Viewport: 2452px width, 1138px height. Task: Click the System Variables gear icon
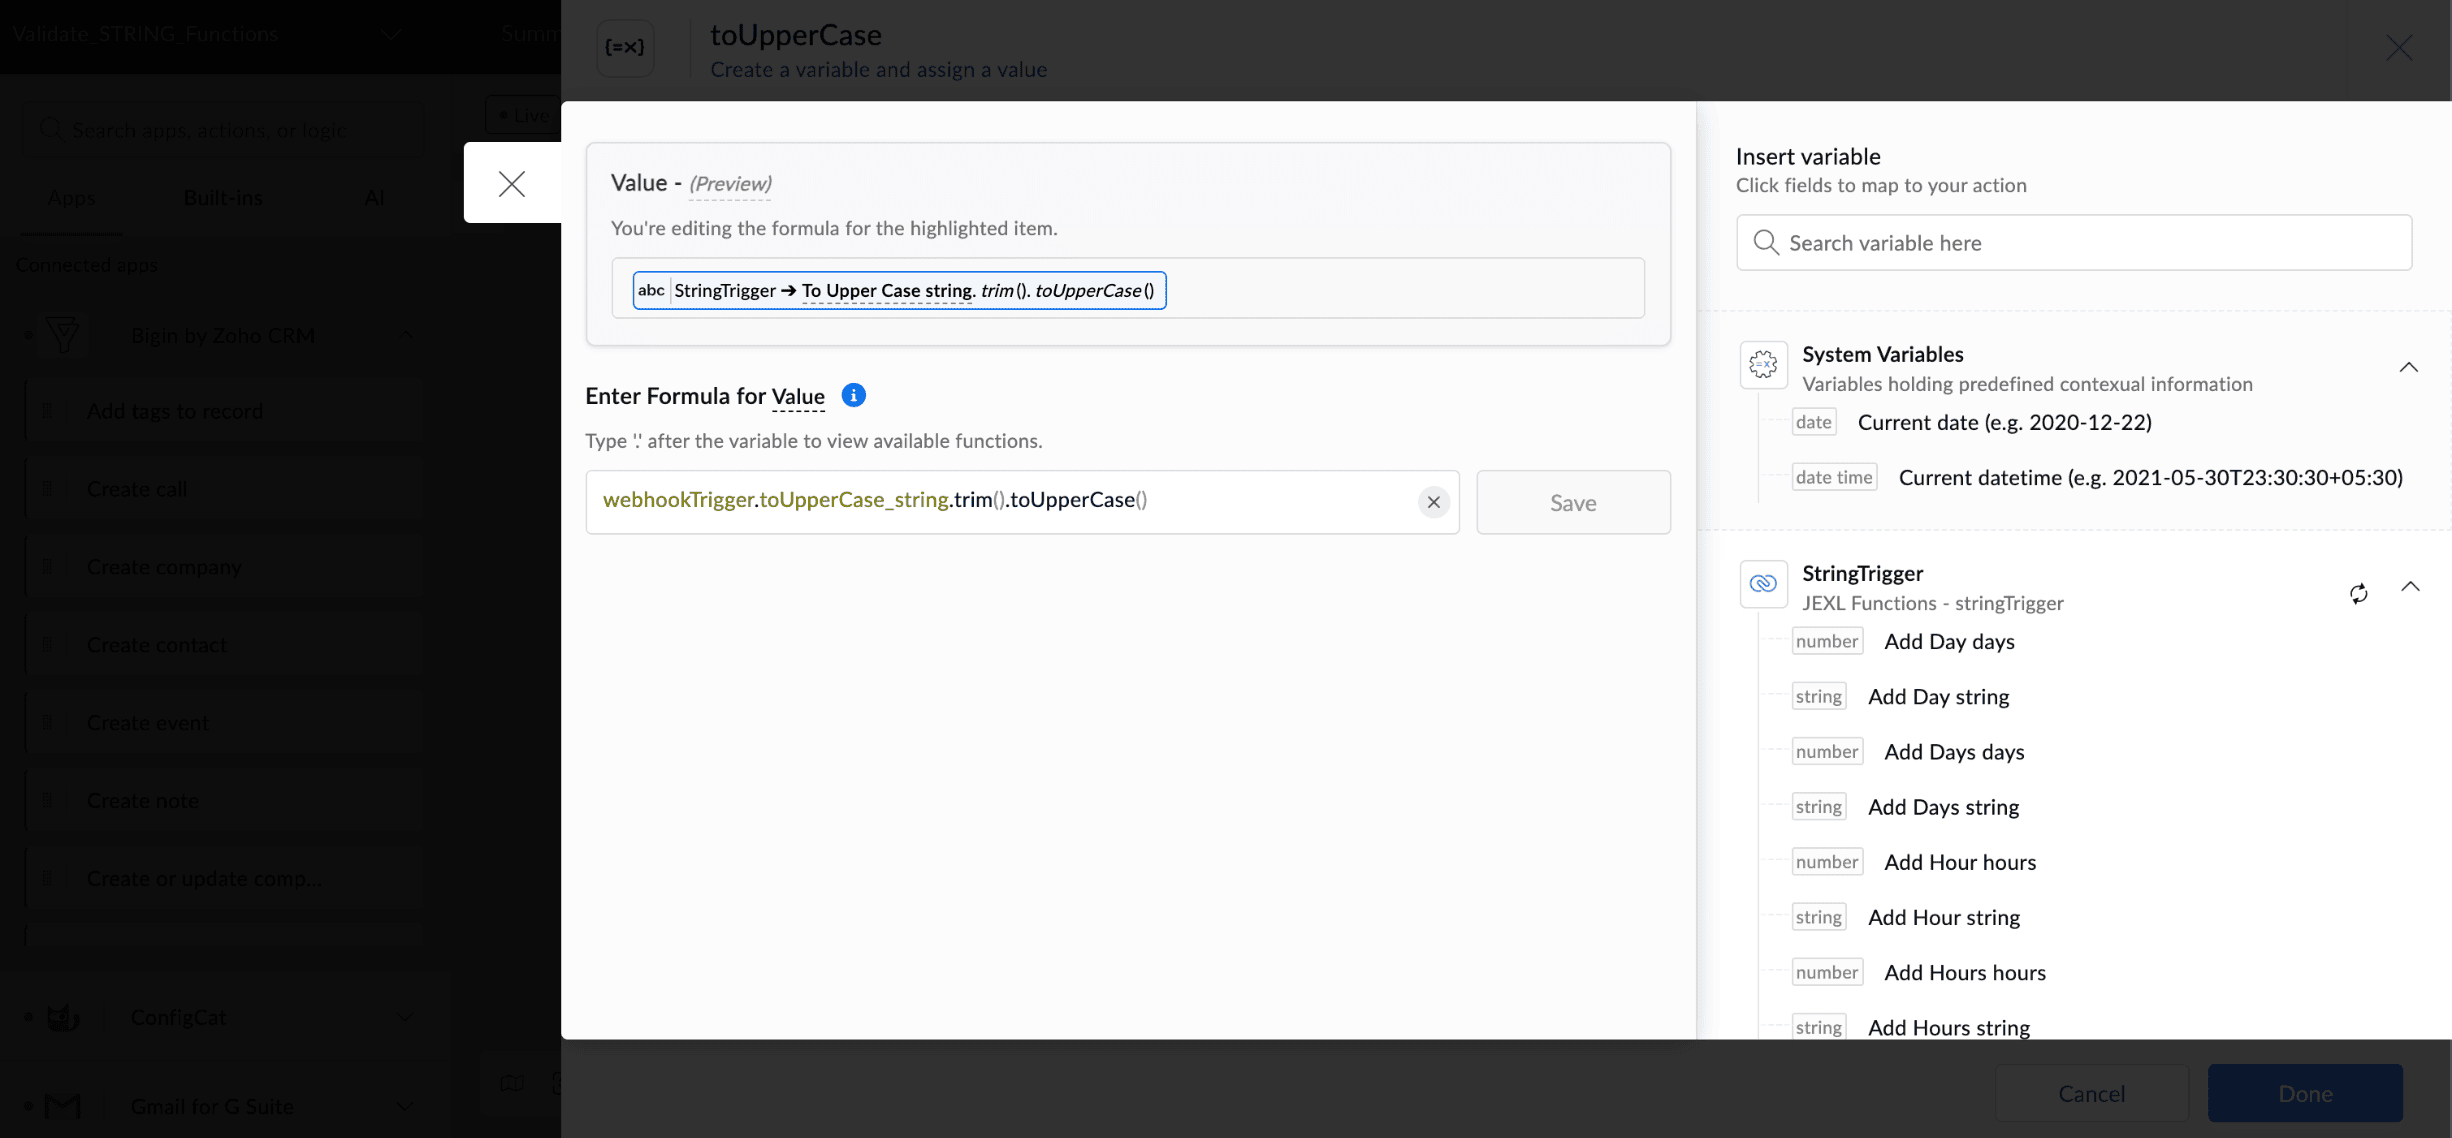coord(1763,365)
